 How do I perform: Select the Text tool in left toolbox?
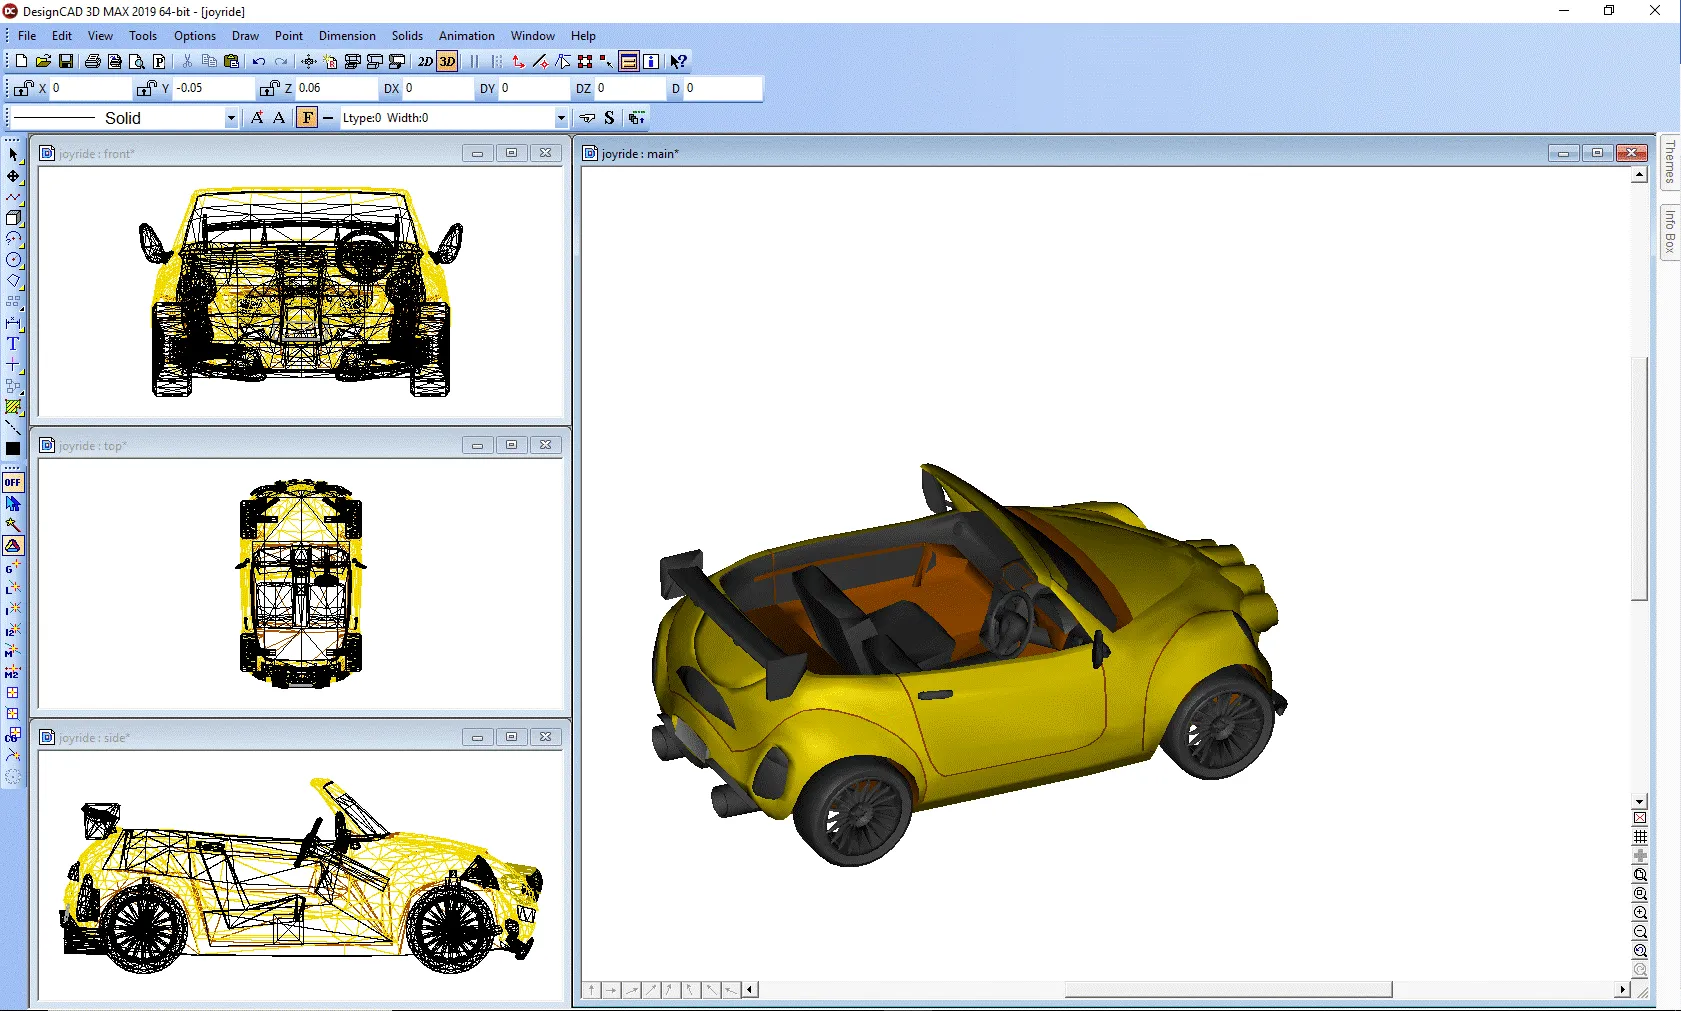13,344
